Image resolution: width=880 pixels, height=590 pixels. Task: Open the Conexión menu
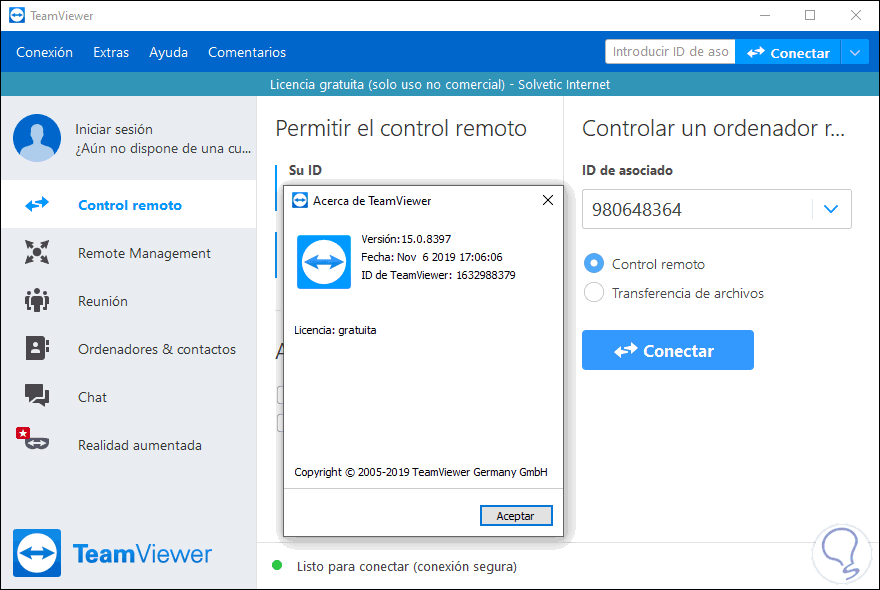click(x=44, y=52)
